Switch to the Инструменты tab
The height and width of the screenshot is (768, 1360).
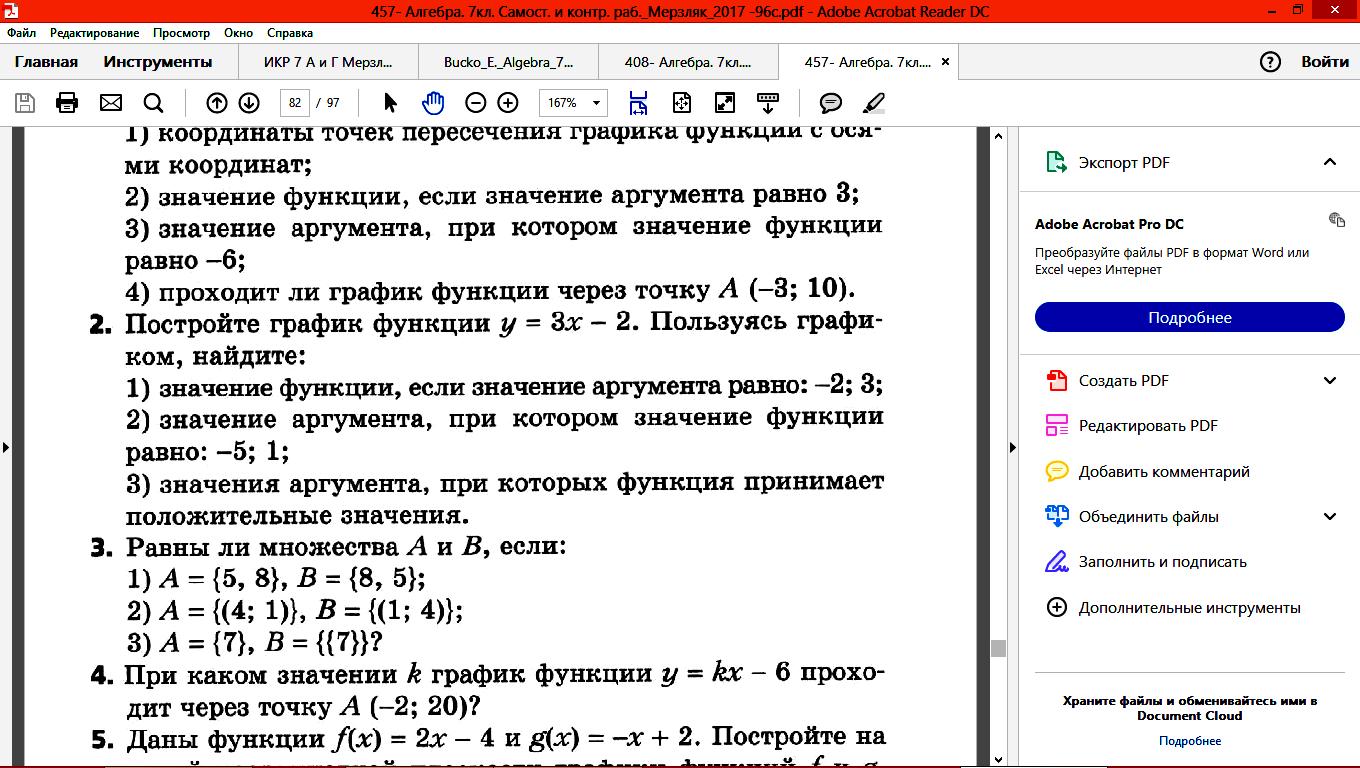(x=158, y=62)
